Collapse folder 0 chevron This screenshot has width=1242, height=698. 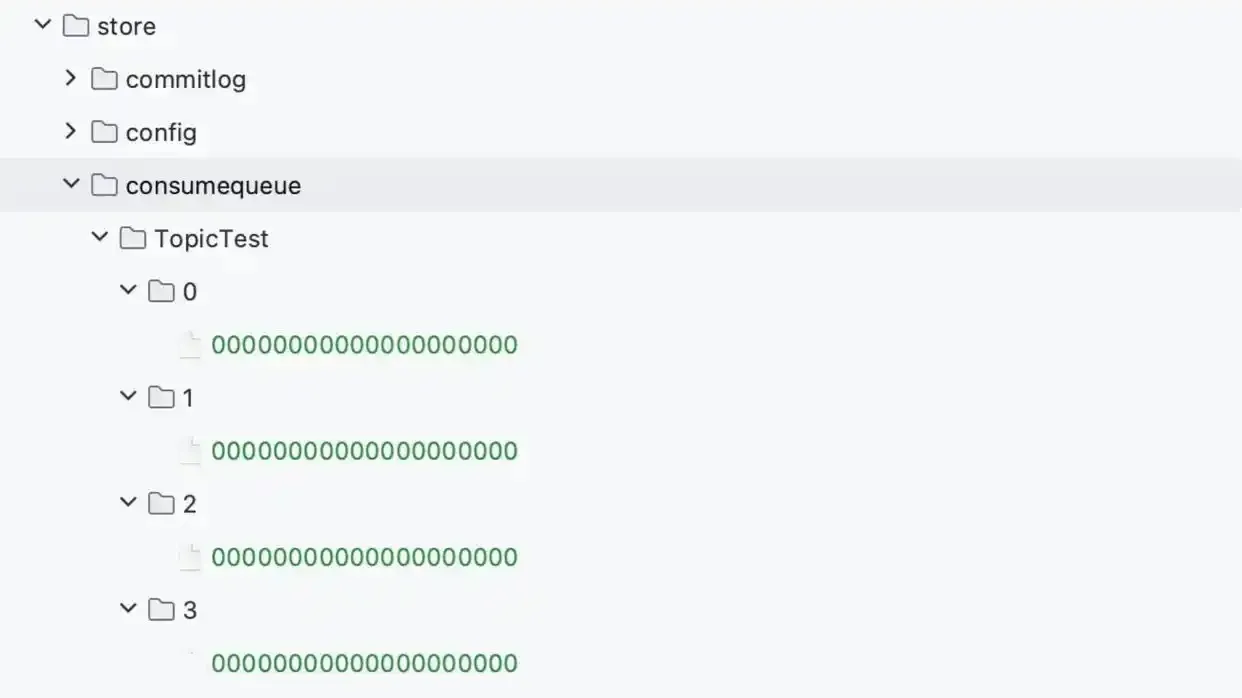point(128,290)
